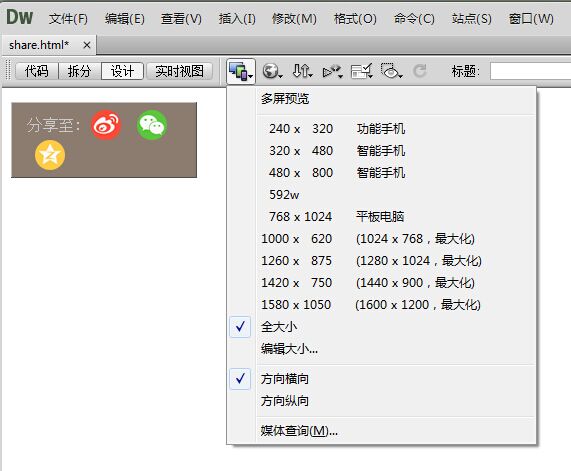Select 480 x 800 智能手机 size
This screenshot has width=571, height=471.
381,173
